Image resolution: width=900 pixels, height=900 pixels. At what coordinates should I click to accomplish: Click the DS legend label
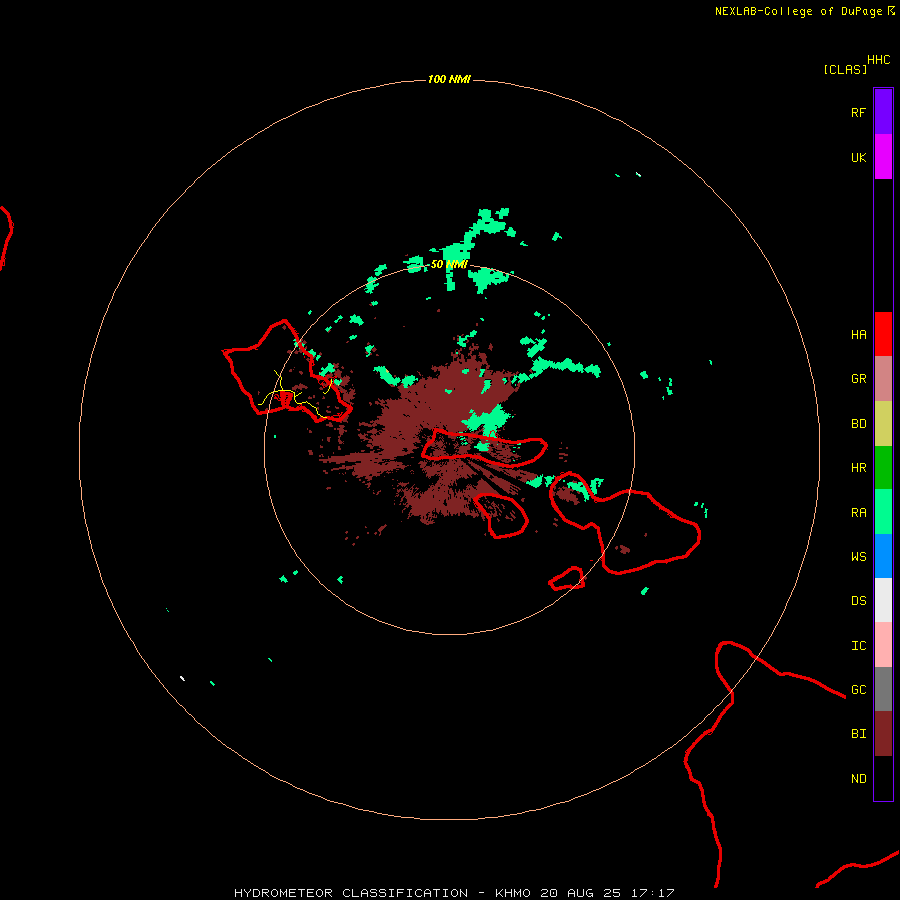pyautogui.click(x=858, y=601)
